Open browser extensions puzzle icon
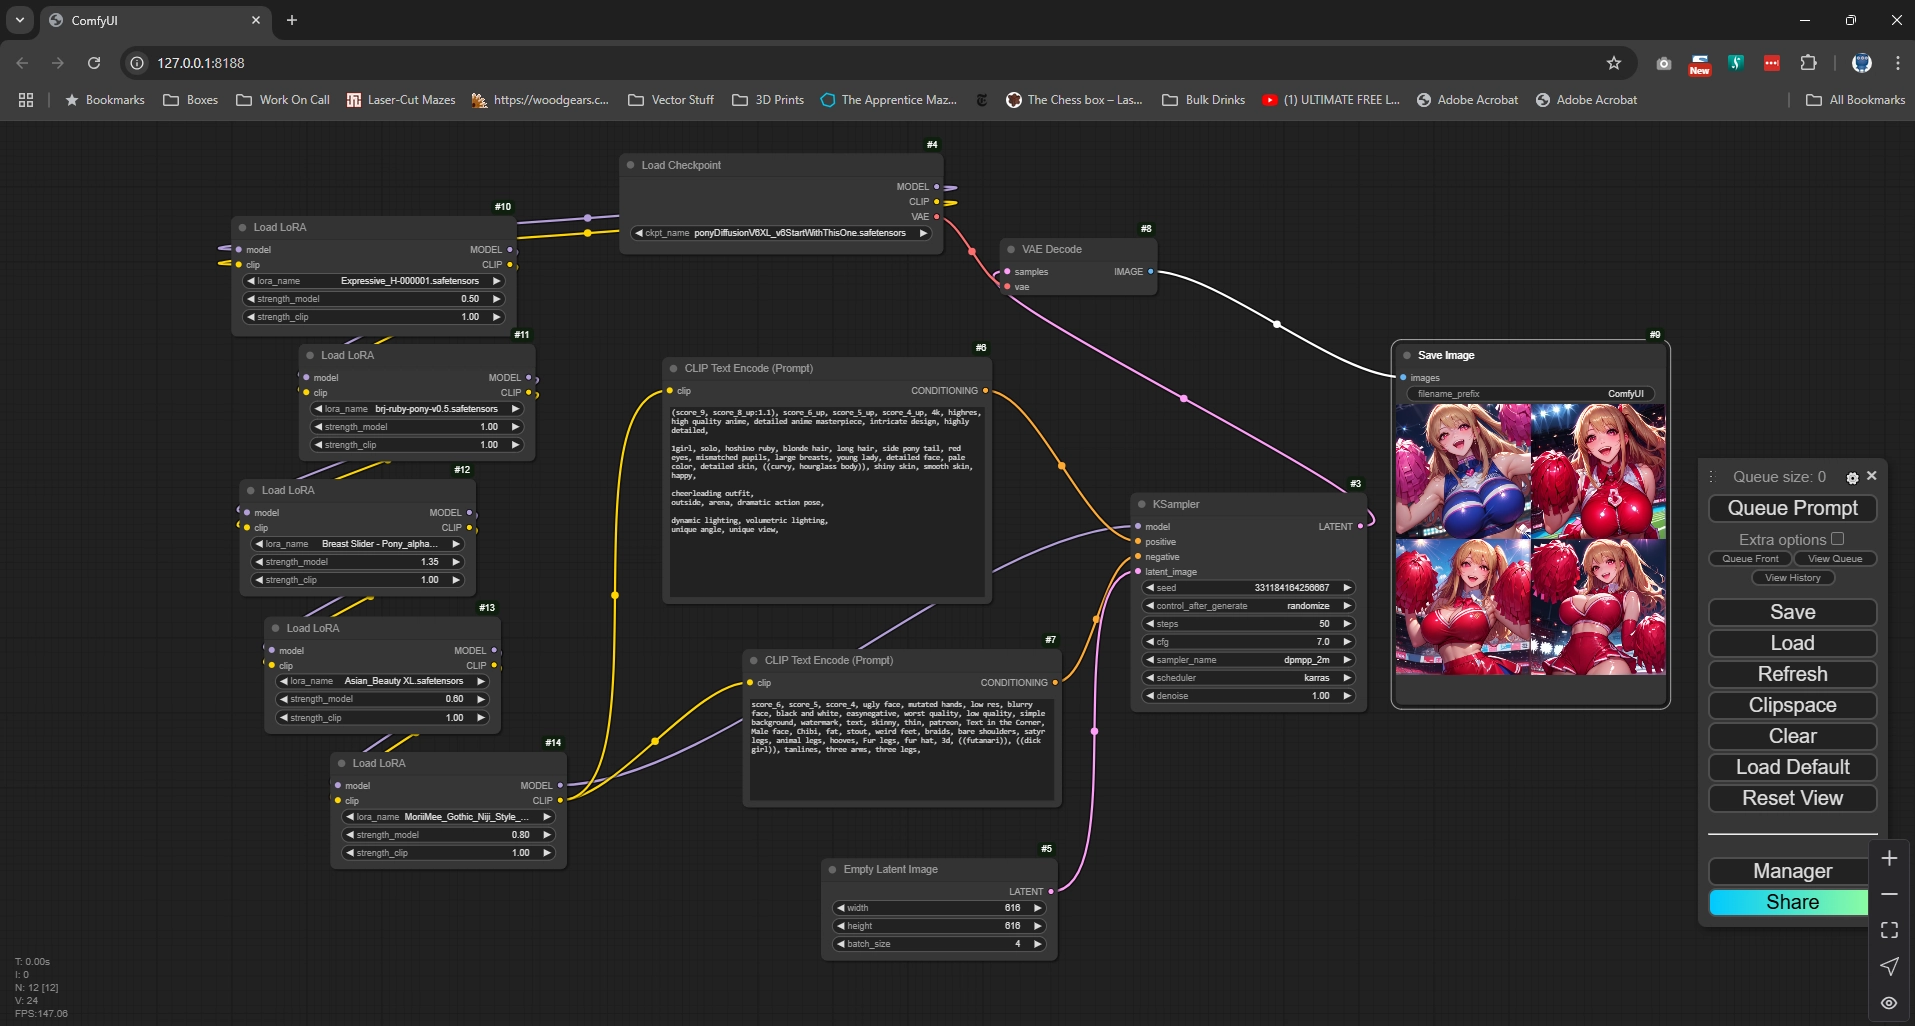Viewport: 1915px width, 1026px height. point(1808,63)
